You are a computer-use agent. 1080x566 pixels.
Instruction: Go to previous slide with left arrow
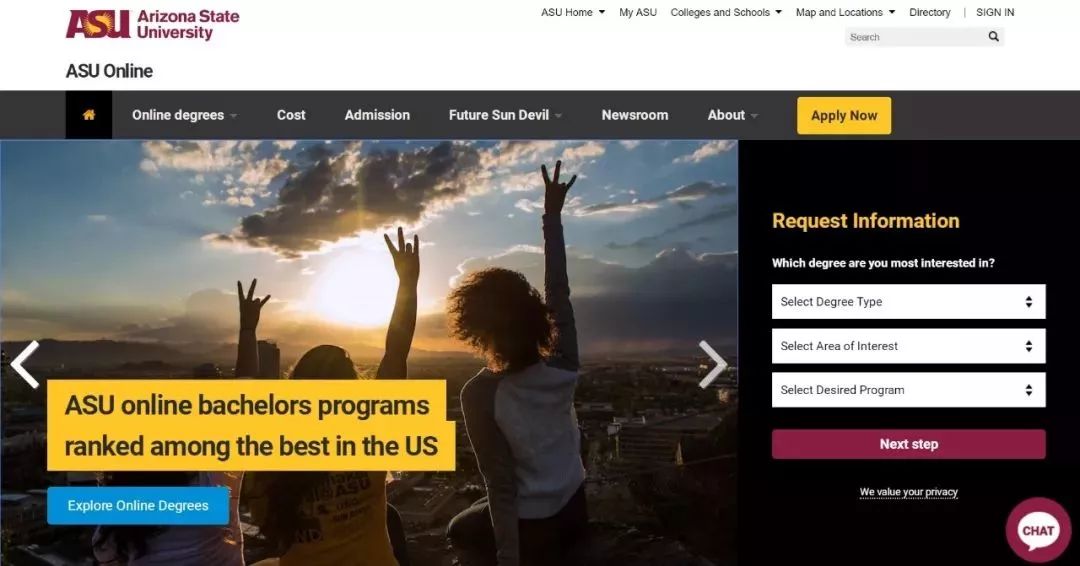click(x=25, y=364)
